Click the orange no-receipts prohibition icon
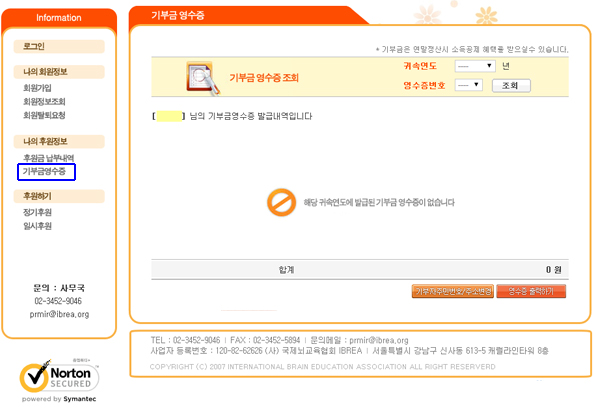Screen dimensions: 596x418 pyautogui.click(x=281, y=202)
